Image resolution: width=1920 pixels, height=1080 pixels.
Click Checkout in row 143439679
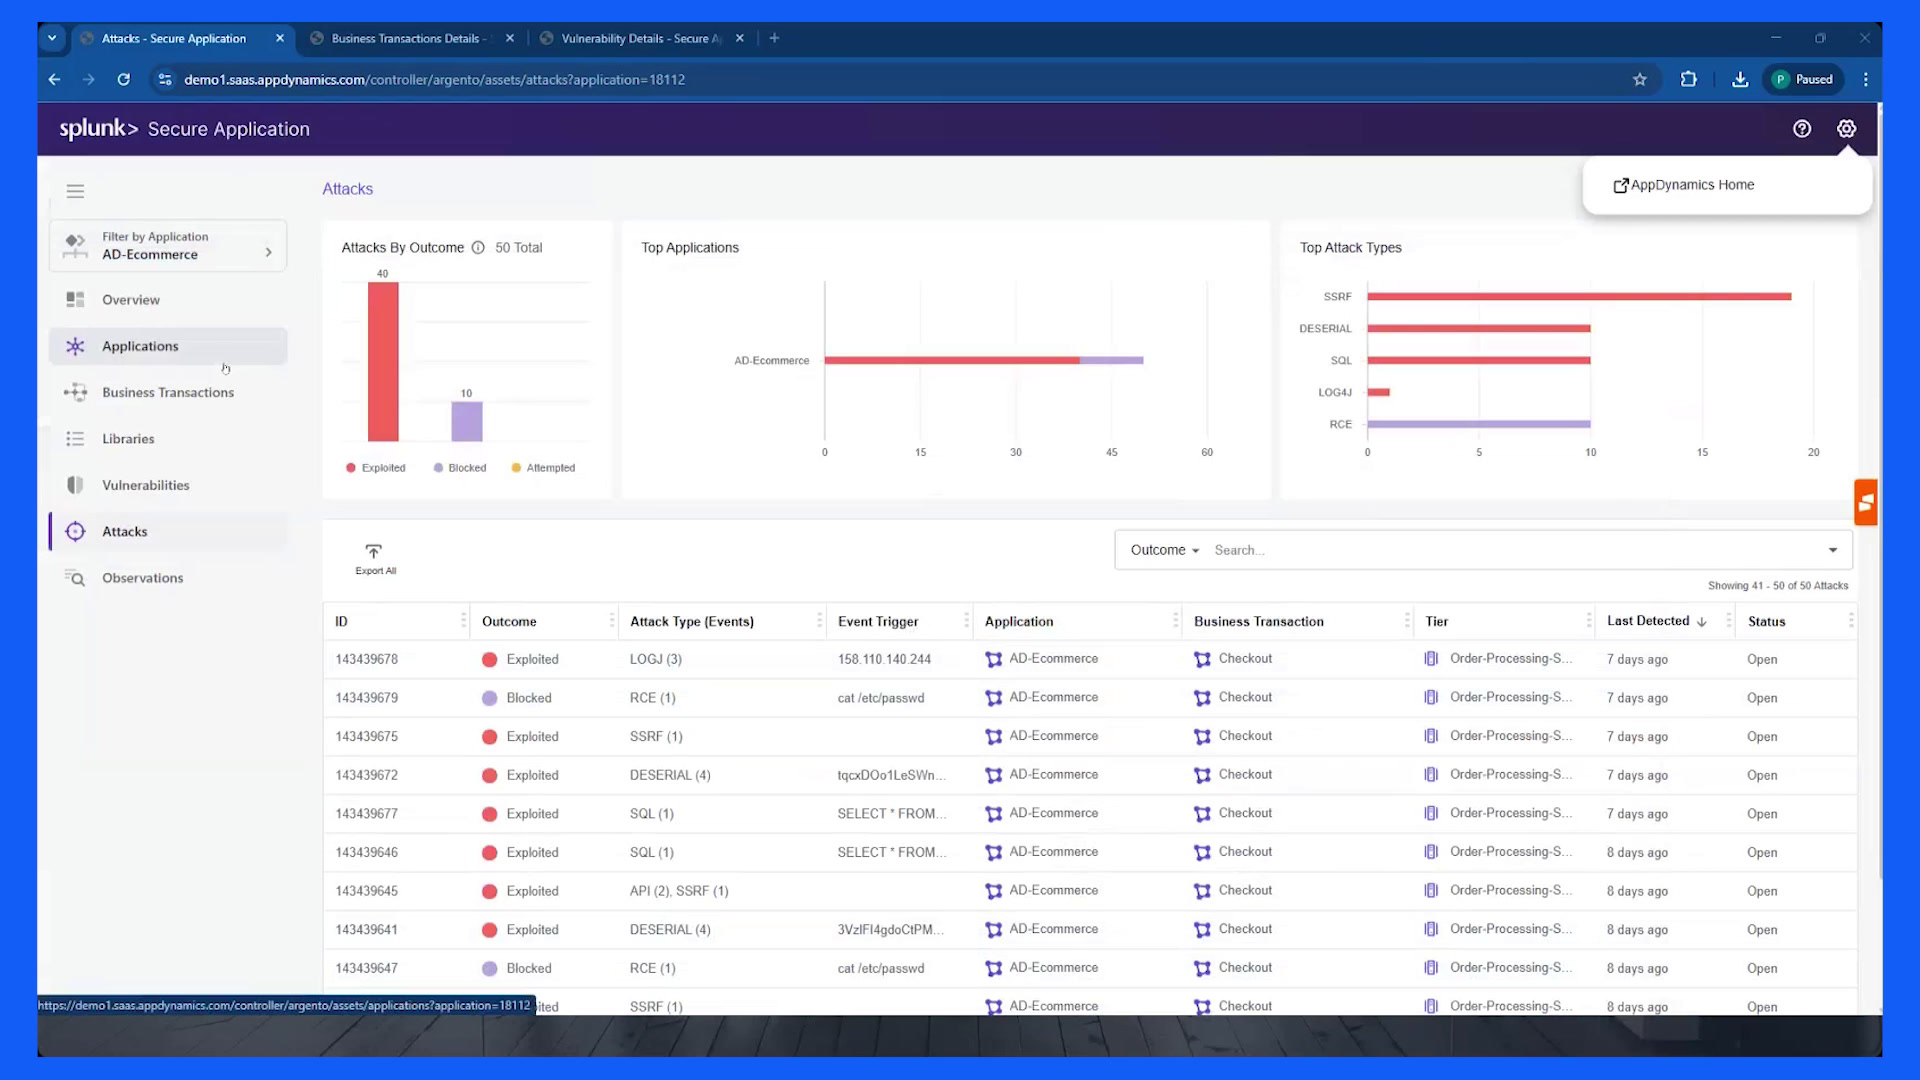pos(1245,697)
